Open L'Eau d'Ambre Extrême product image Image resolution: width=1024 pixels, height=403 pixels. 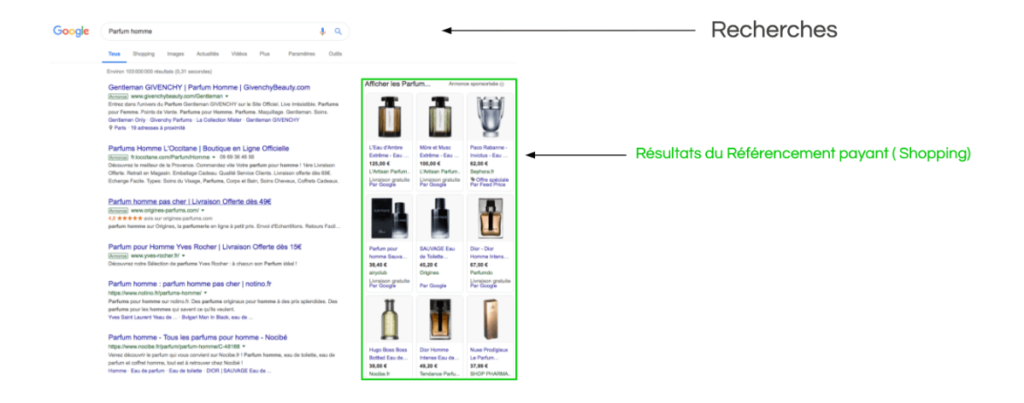388,117
